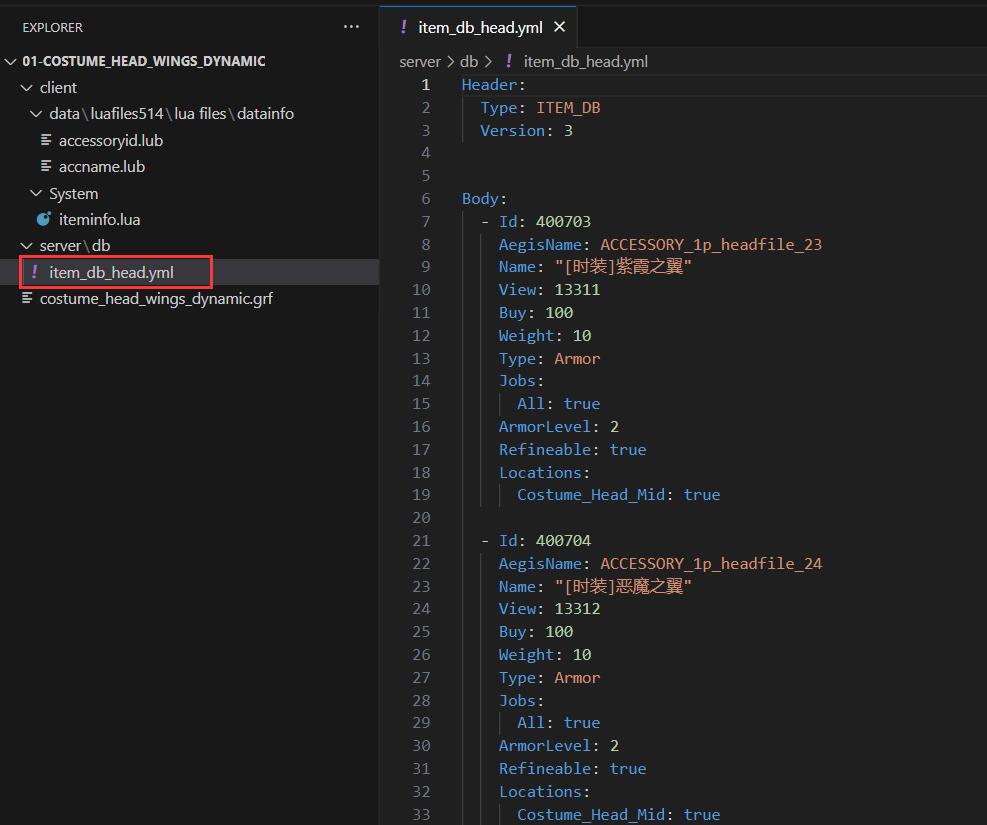Click the YAML icon in breadcrumb bar
Screen dimensions: 987x825
(508, 61)
